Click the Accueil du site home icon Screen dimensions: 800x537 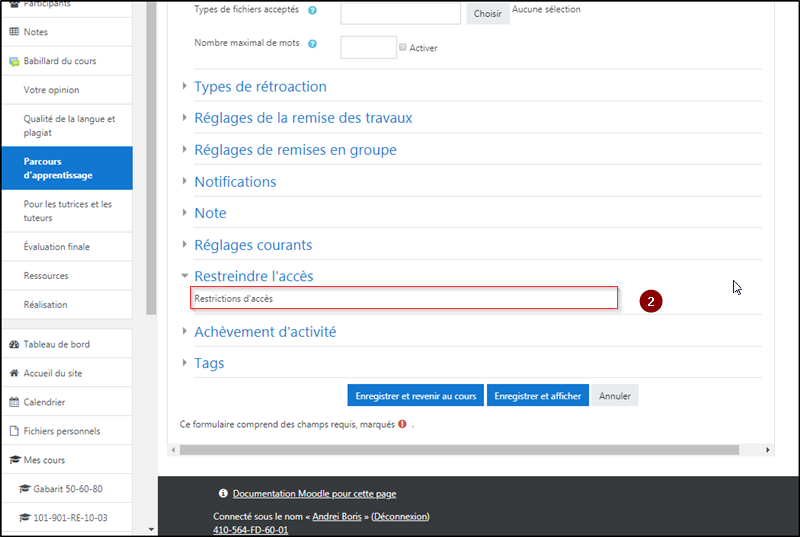tap(14, 373)
